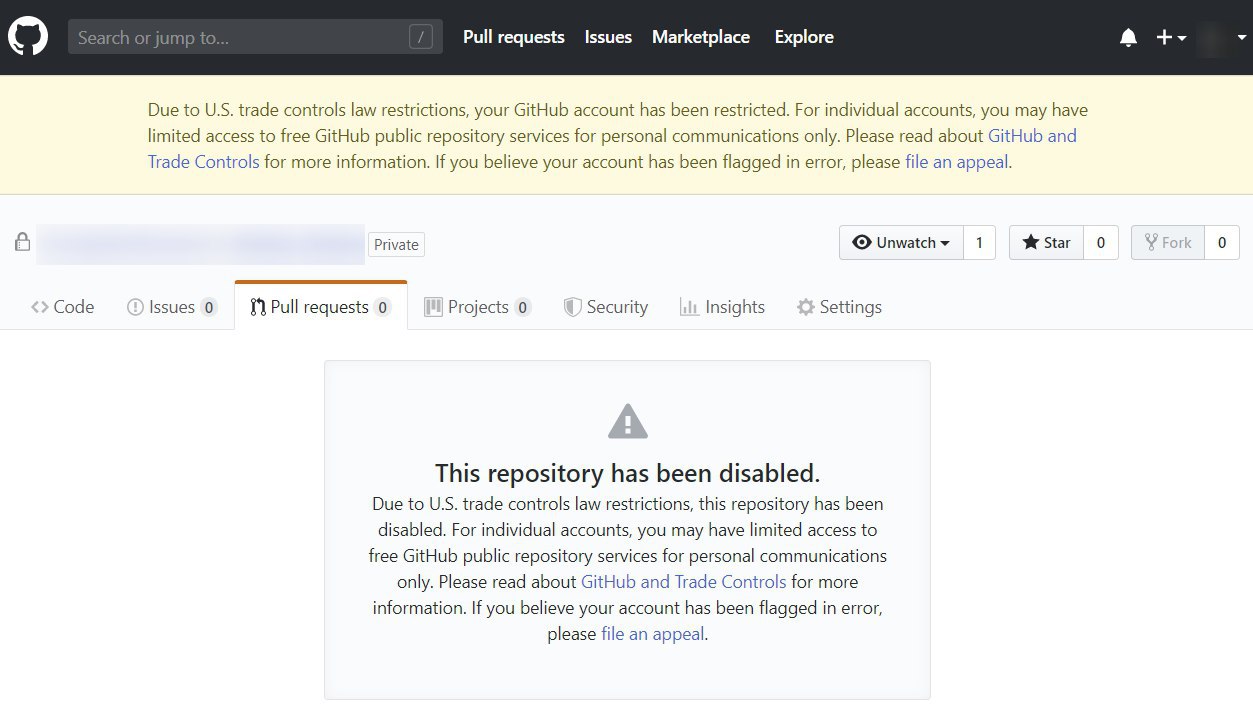The height and width of the screenshot is (728, 1253).
Task: Click the private repository lock icon
Action: (x=21, y=243)
